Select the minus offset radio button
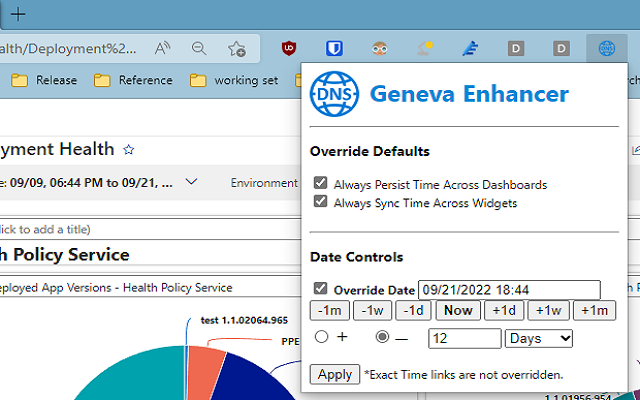640x400 pixels. 382,337
